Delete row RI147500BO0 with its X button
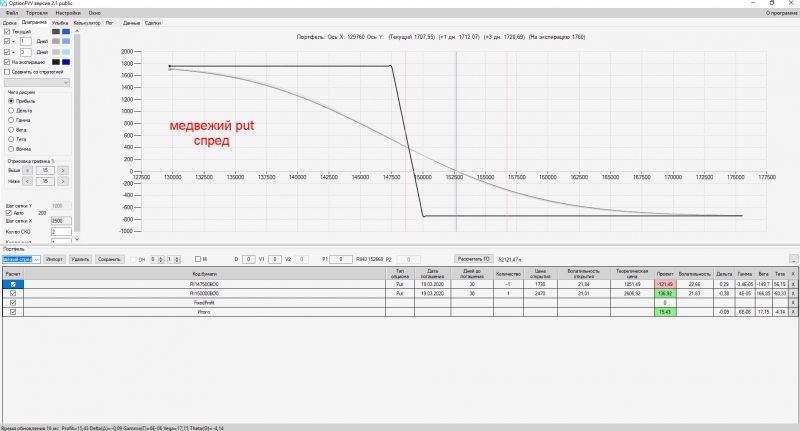The image size is (800, 431). pos(793,284)
